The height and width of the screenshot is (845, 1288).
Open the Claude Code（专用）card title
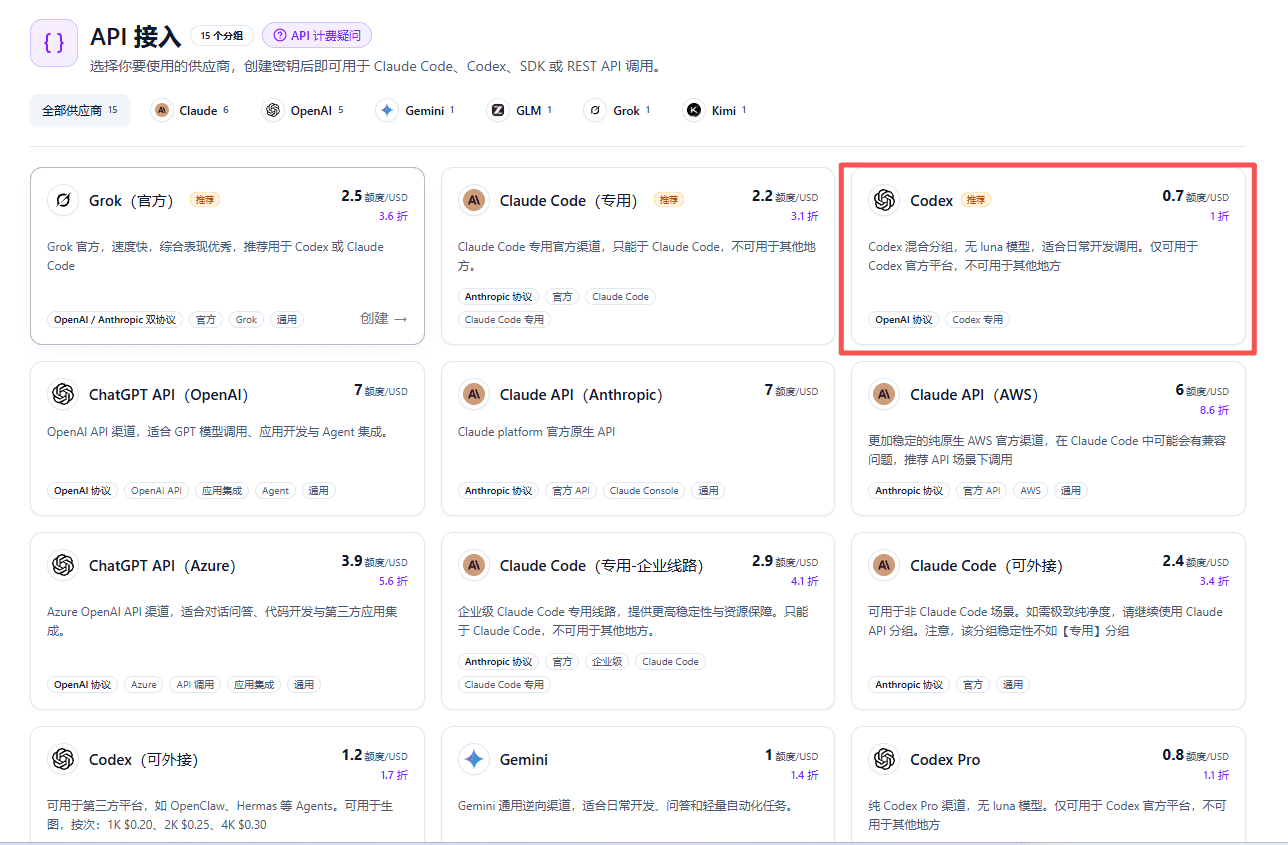(569, 200)
